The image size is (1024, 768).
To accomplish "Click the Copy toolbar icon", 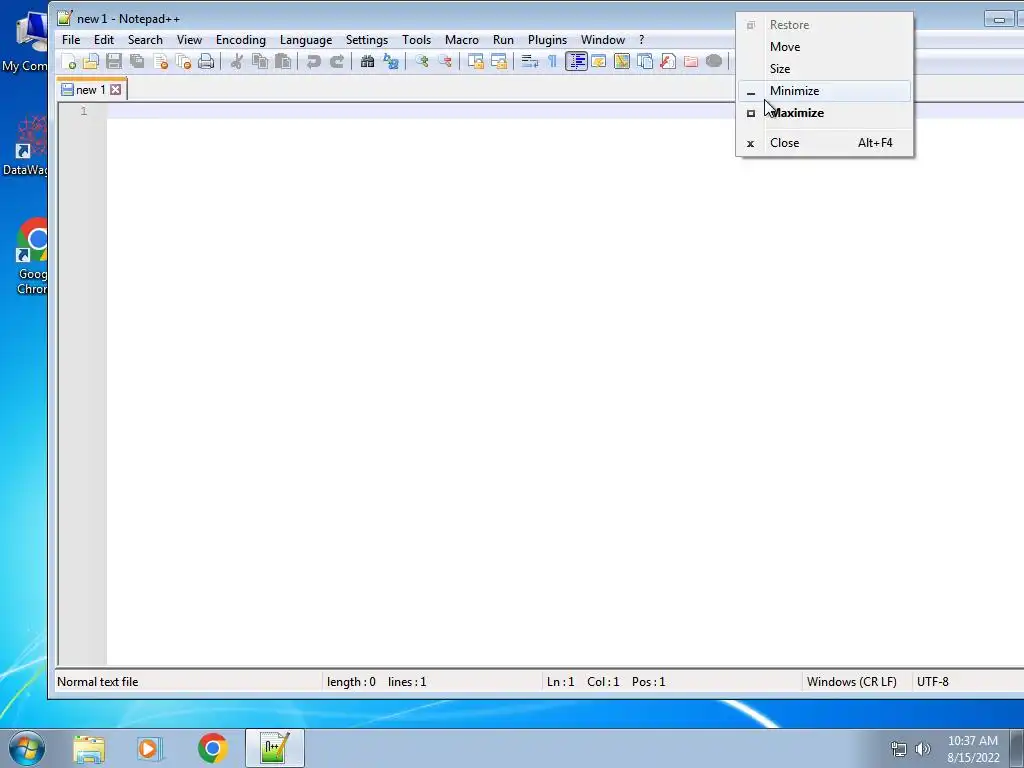I will point(260,61).
